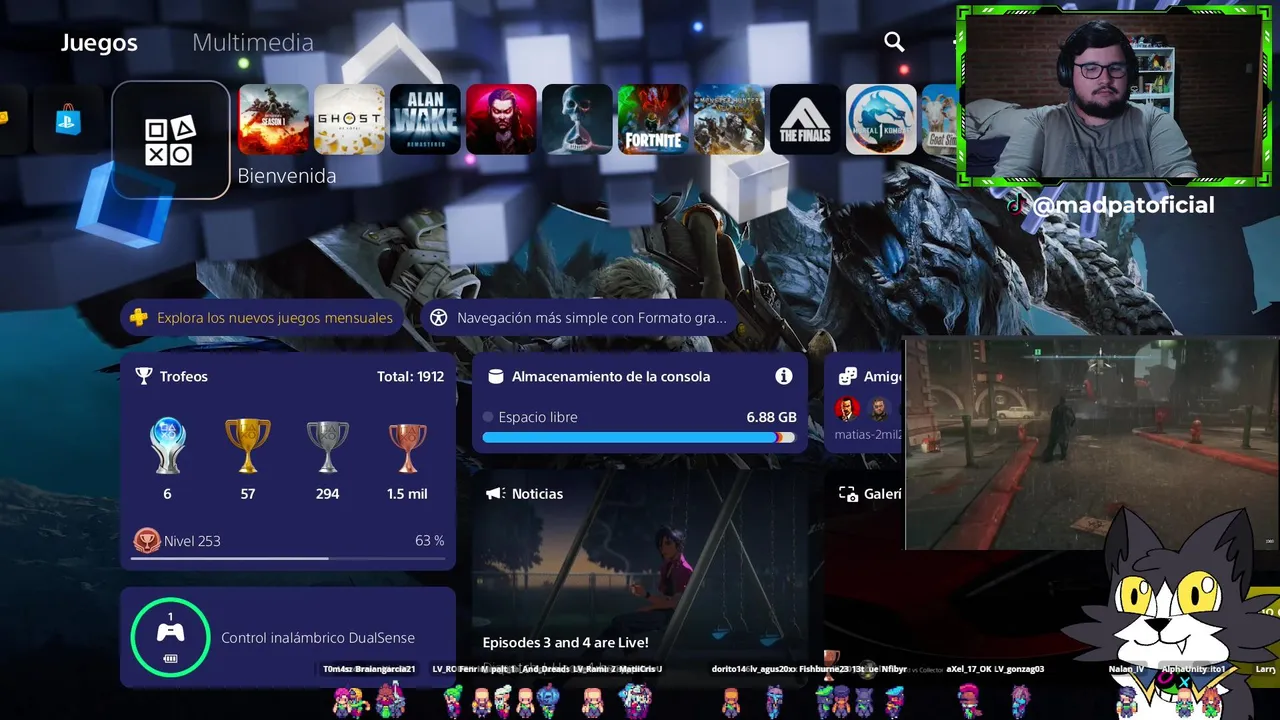Open the Monster Hunter game tile
The image size is (1280, 720).
click(729, 119)
